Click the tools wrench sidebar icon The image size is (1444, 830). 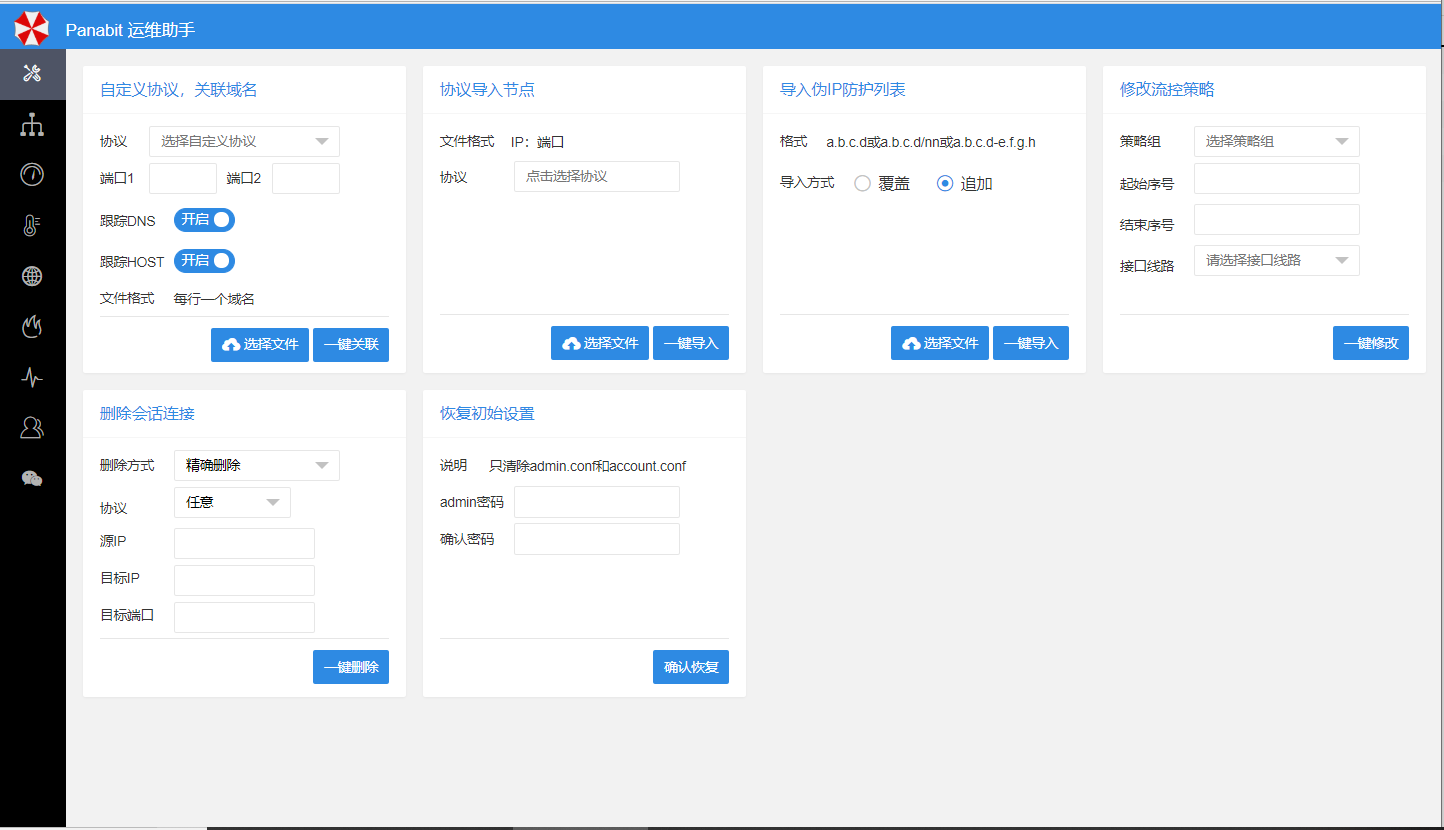click(32, 74)
